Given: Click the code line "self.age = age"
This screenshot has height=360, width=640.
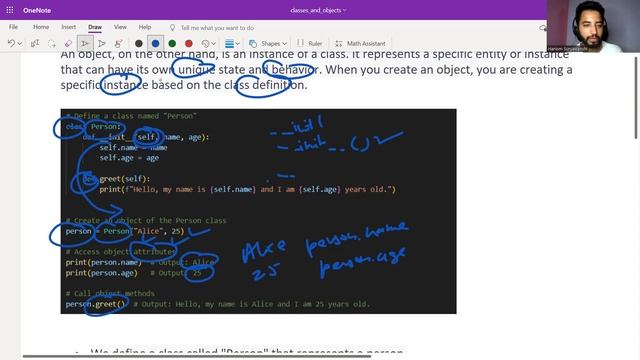Looking at the screenshot, I should 129,158.
